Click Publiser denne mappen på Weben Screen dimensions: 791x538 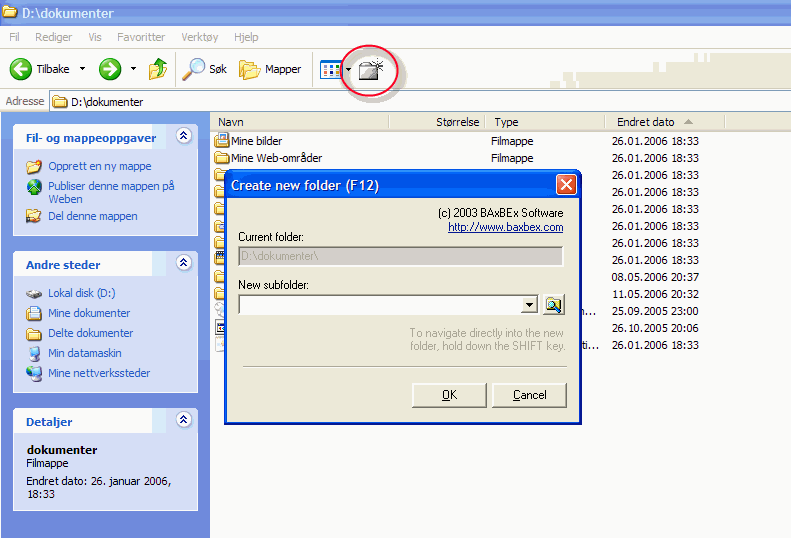click(x=111, y=192)
